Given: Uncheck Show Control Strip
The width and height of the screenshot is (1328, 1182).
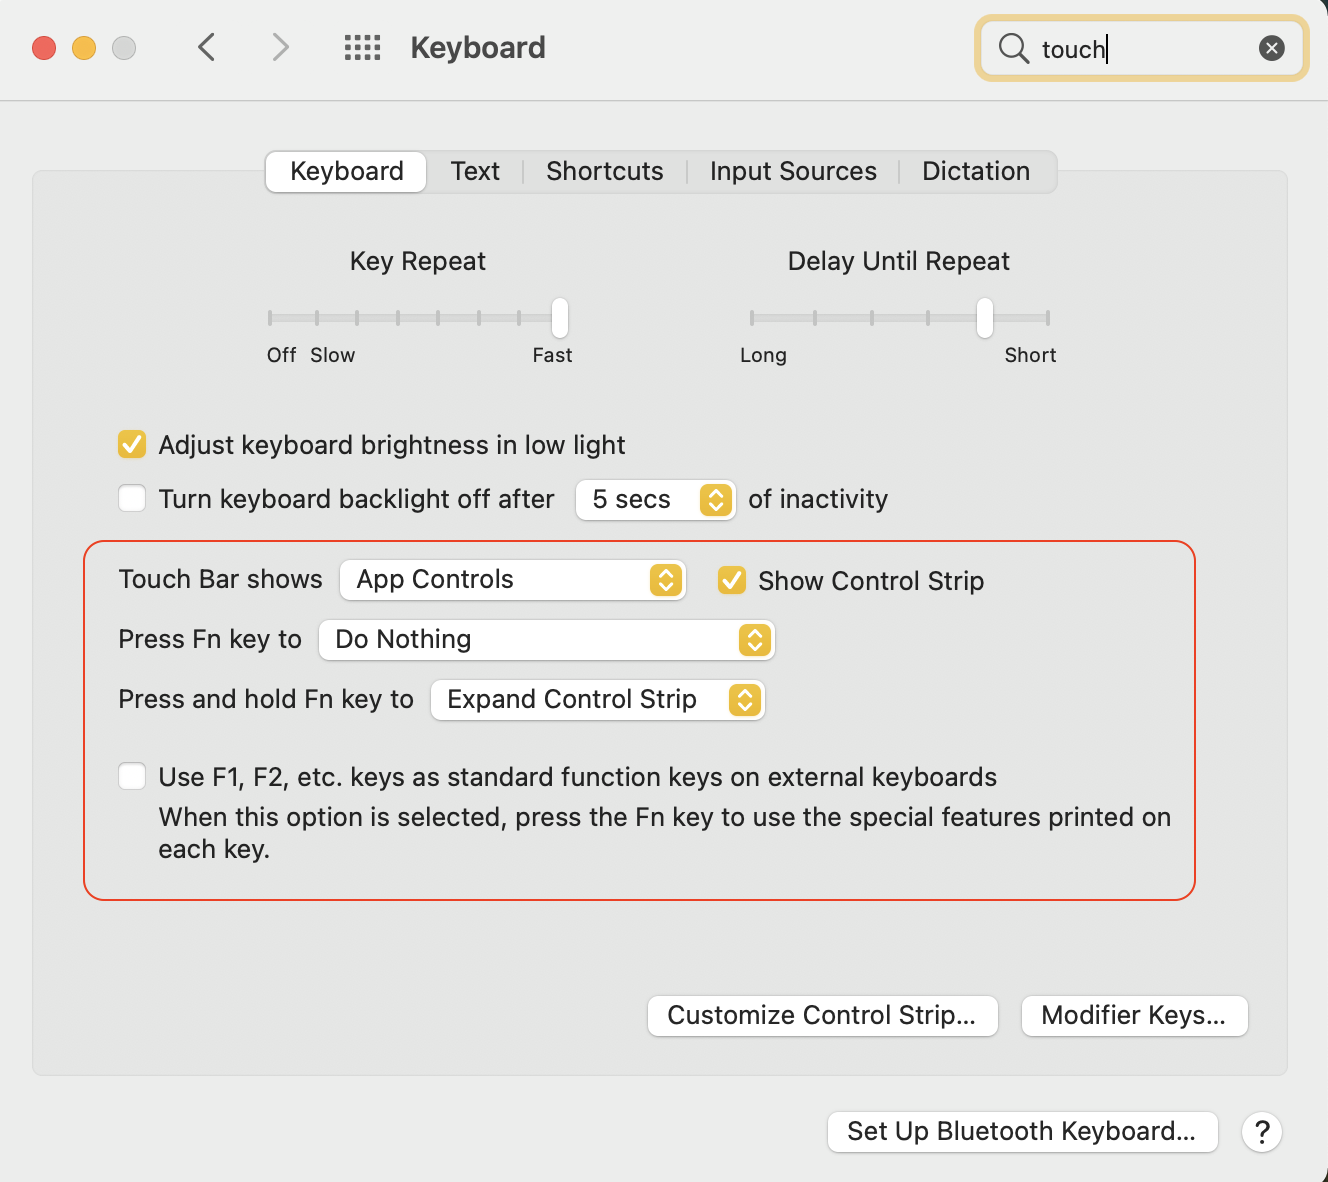Looking at the screenshot, I should click(x=732, y=580).
